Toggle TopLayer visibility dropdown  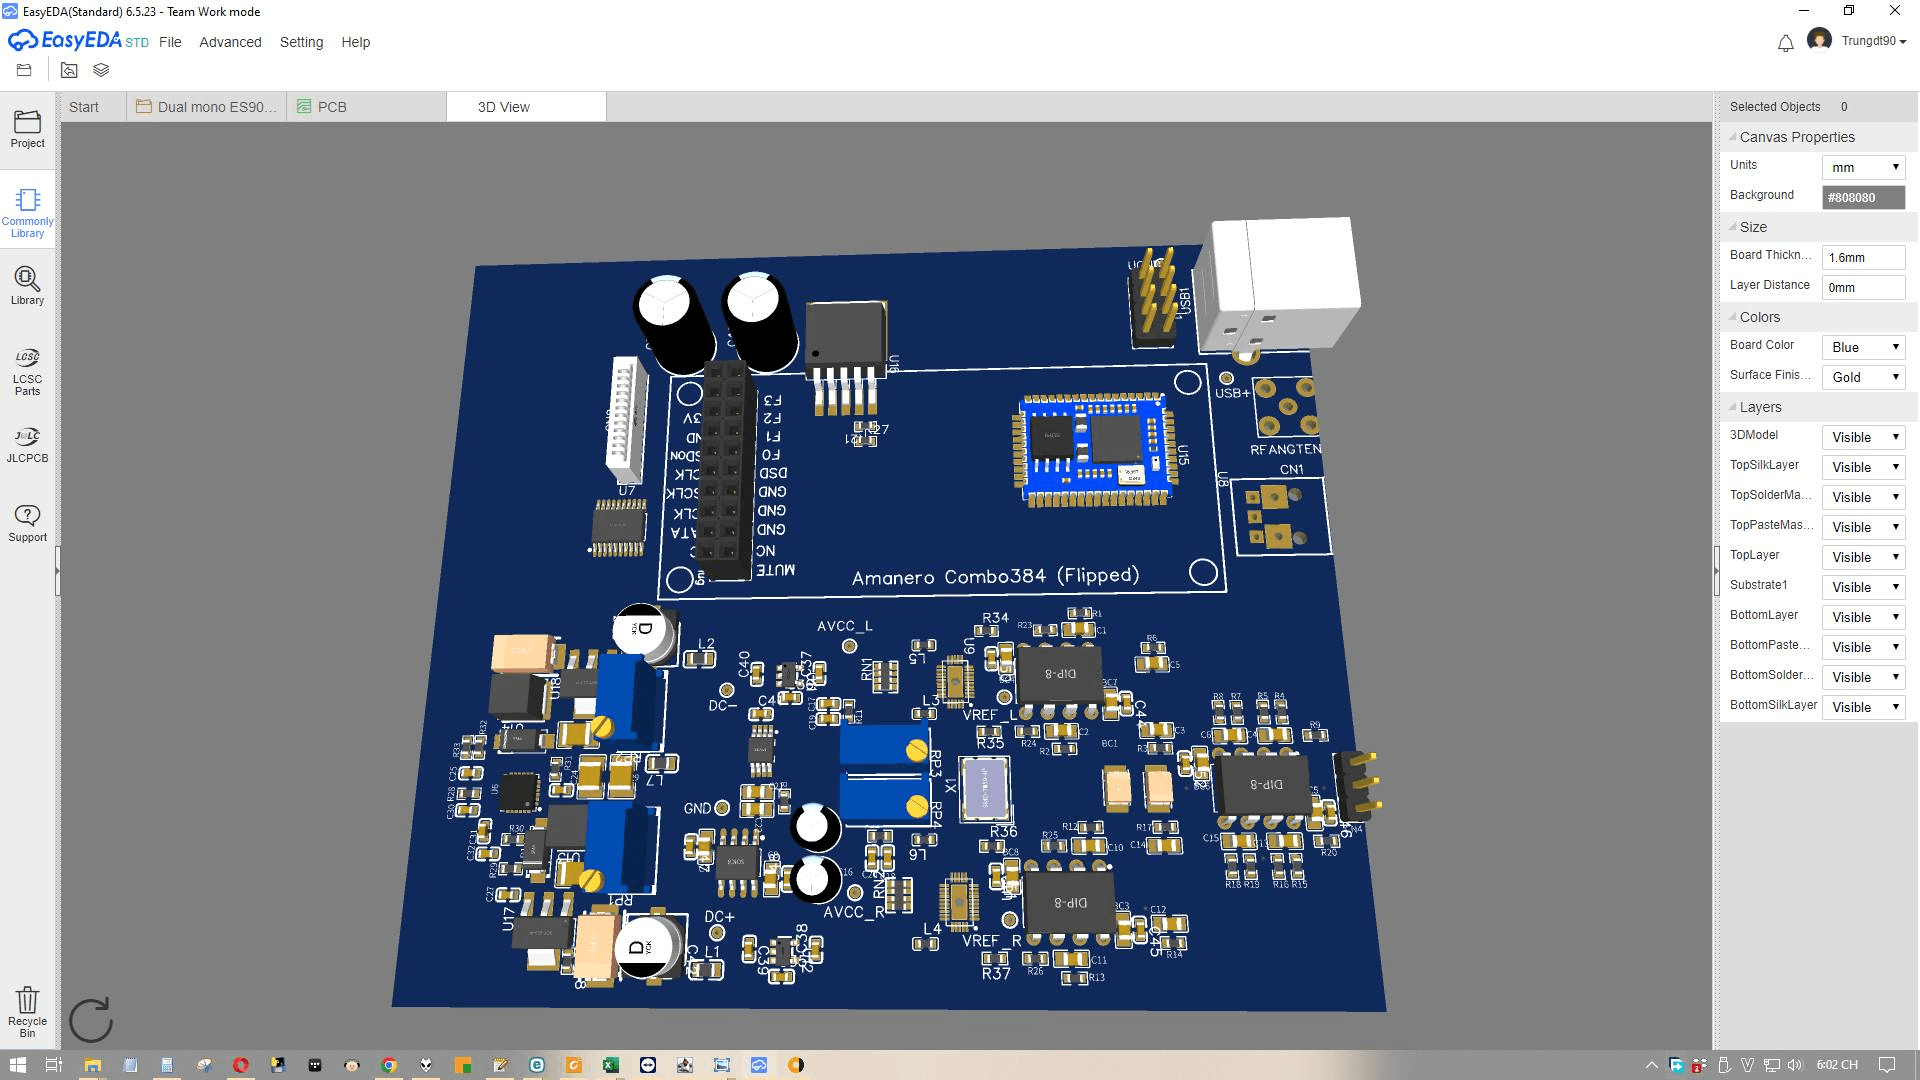tap(1863, 557)
